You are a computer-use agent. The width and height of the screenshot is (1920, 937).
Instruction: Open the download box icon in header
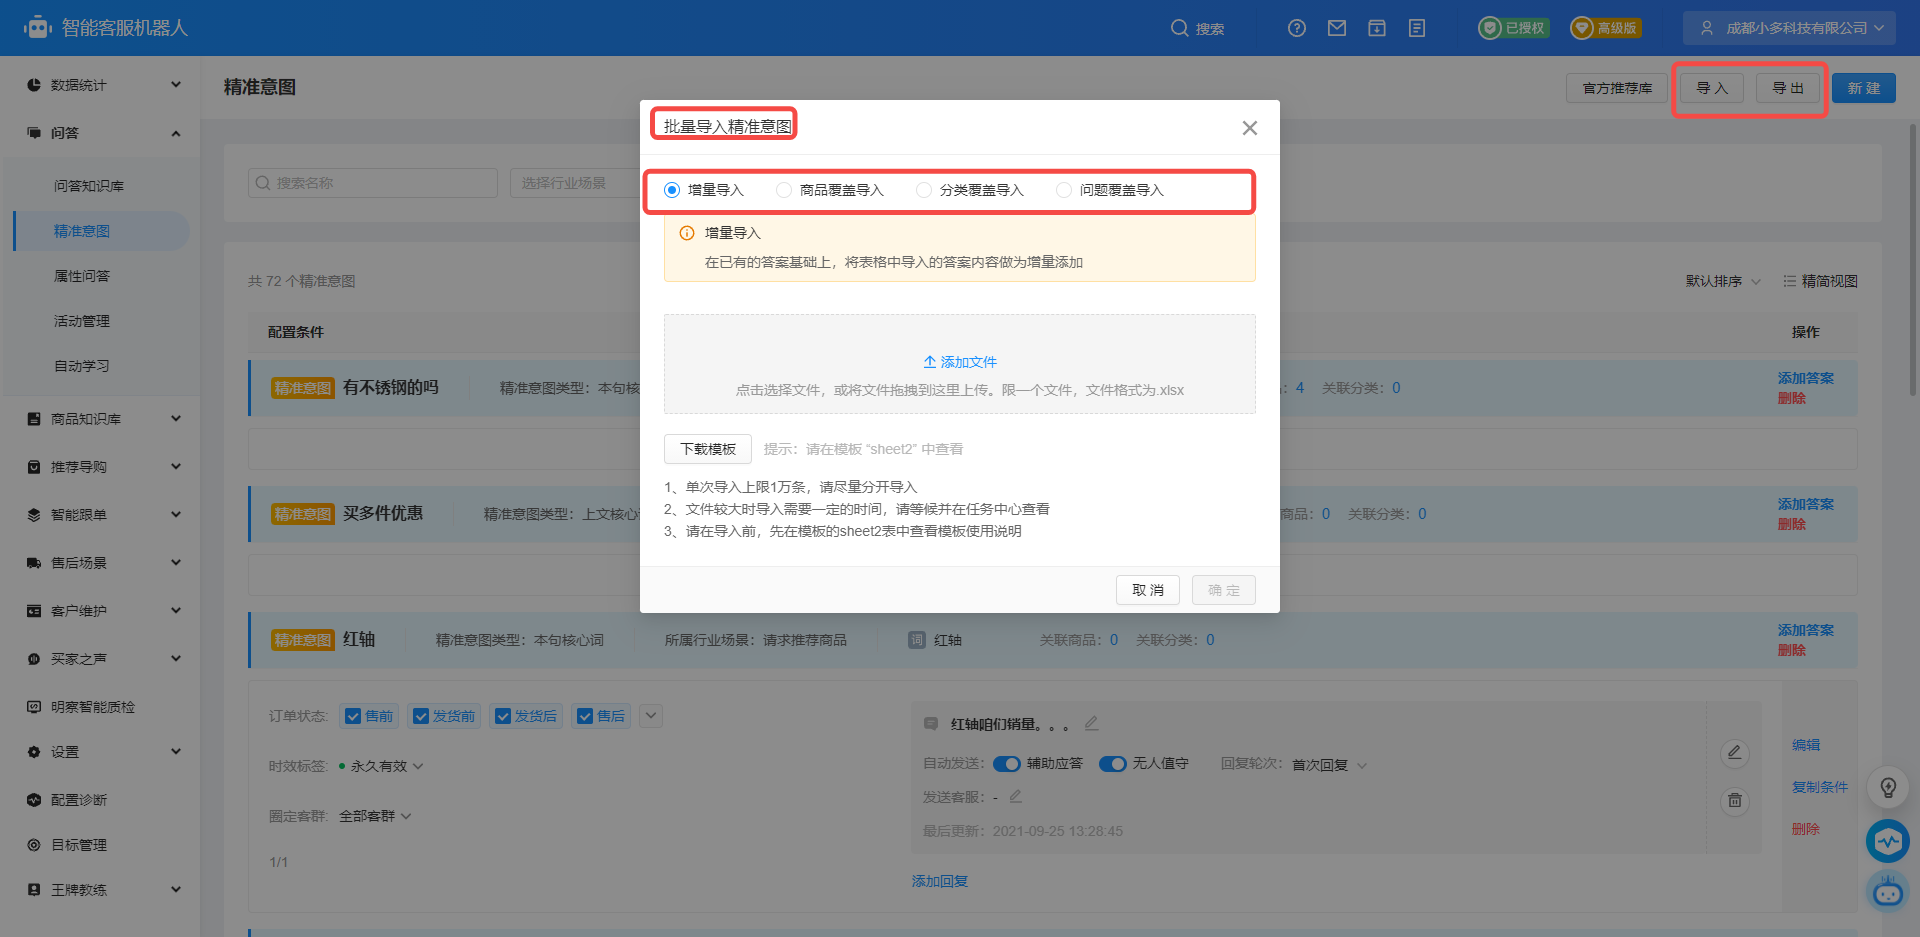(x=1377, y=28)
